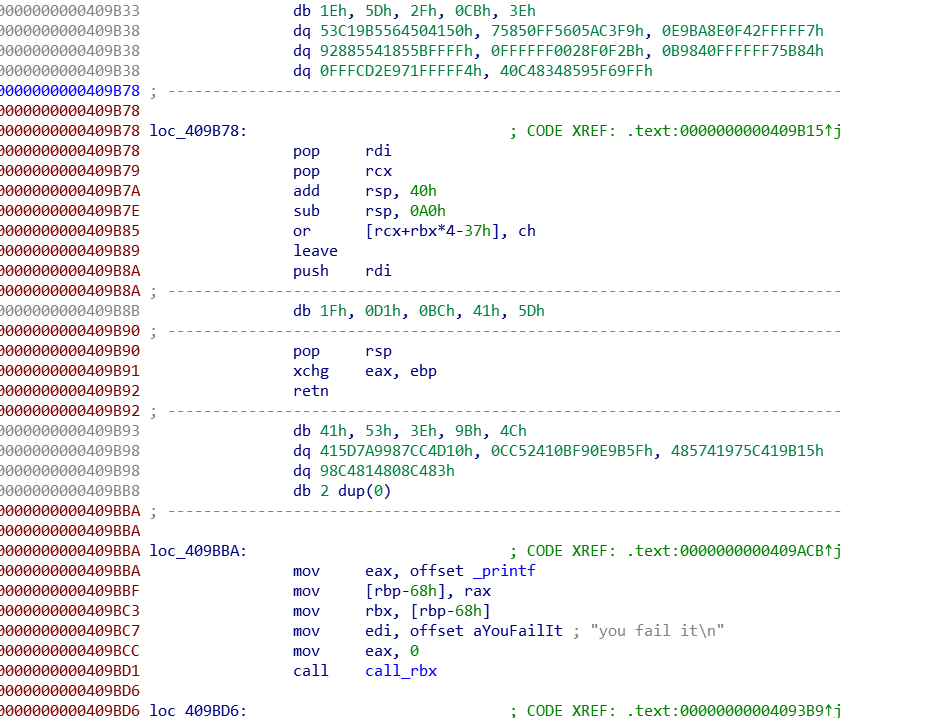This screenshot has height=718, width=932.
Task: Select the leave instruction
Action: [315, 251]
